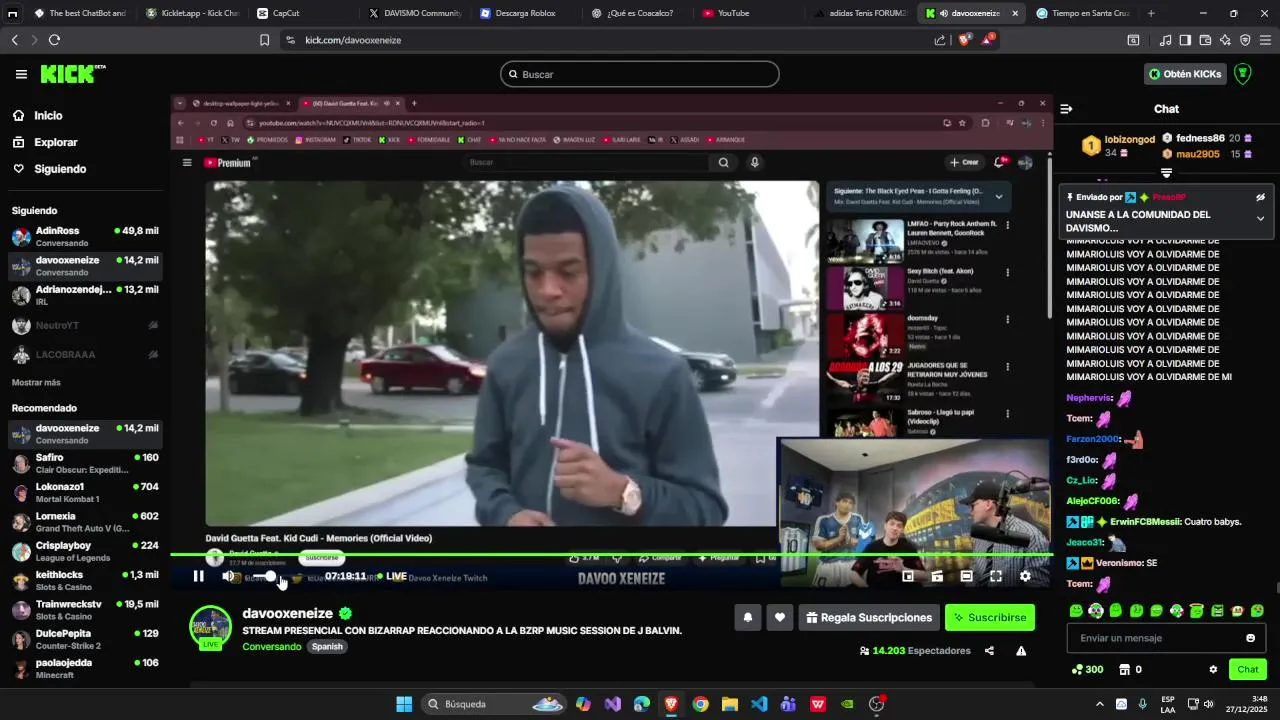Image resolution: width=1280 pixels, height=720 pixels.
Task: Reload the Kick page
Action: point(54,40)
